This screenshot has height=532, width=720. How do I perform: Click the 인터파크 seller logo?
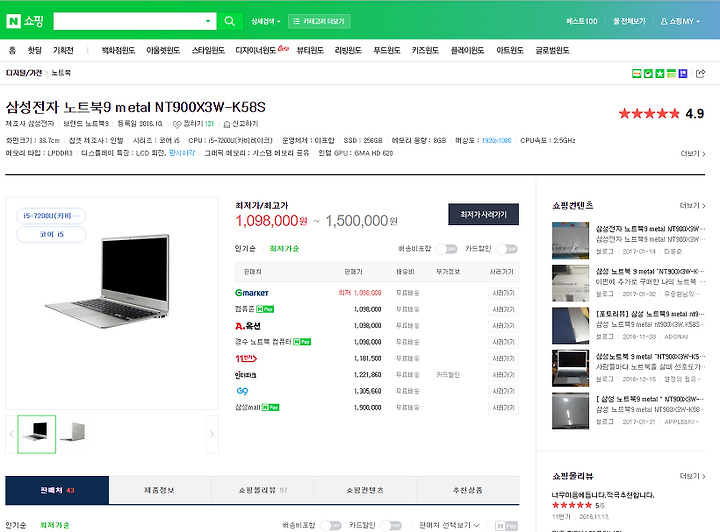(x=245, y=375)
